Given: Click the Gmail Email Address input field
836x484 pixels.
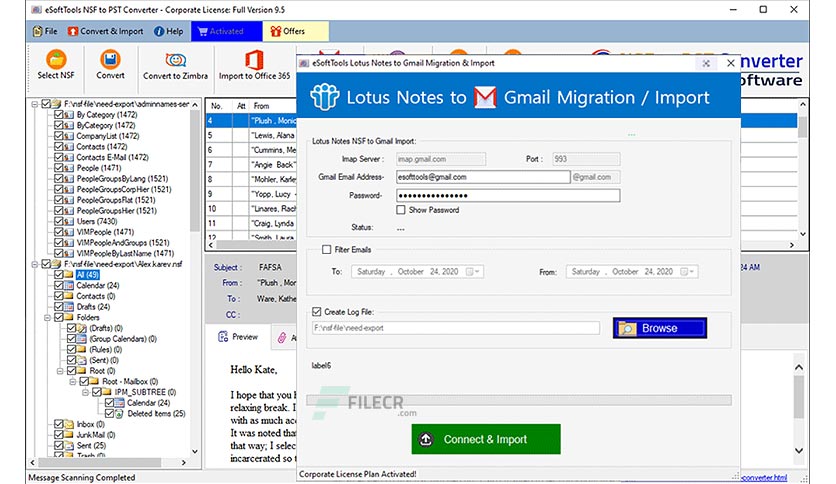Looking at the screenshot, I should pyautogui.click(x=483, y=177).
